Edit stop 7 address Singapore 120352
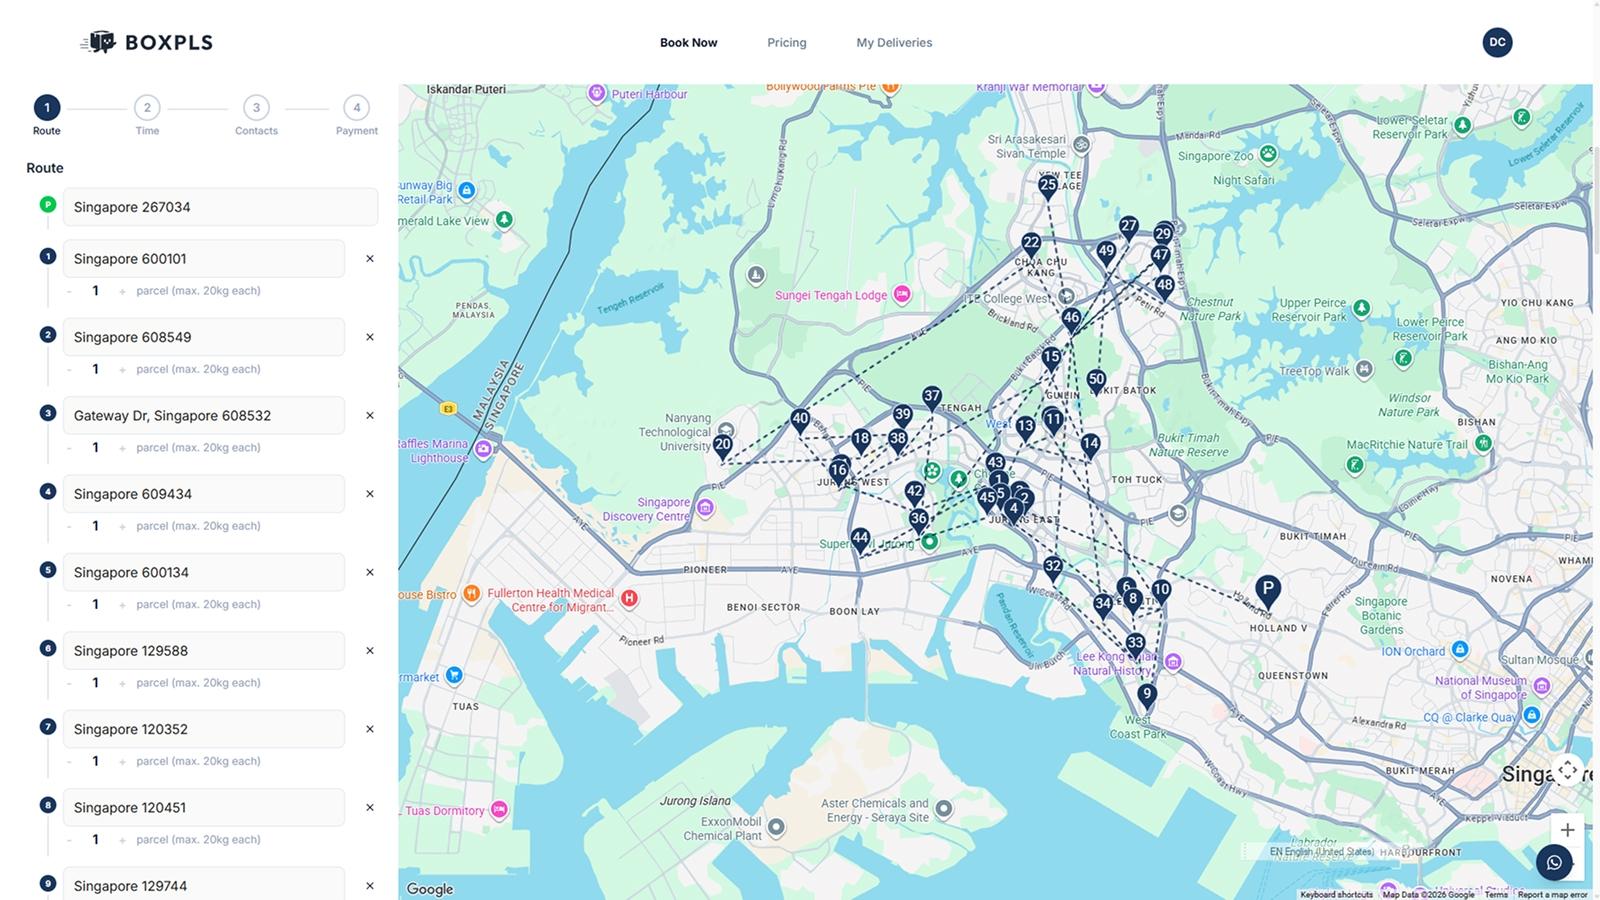The height and width of the screenshot is (900, 1600). [204, 729]
